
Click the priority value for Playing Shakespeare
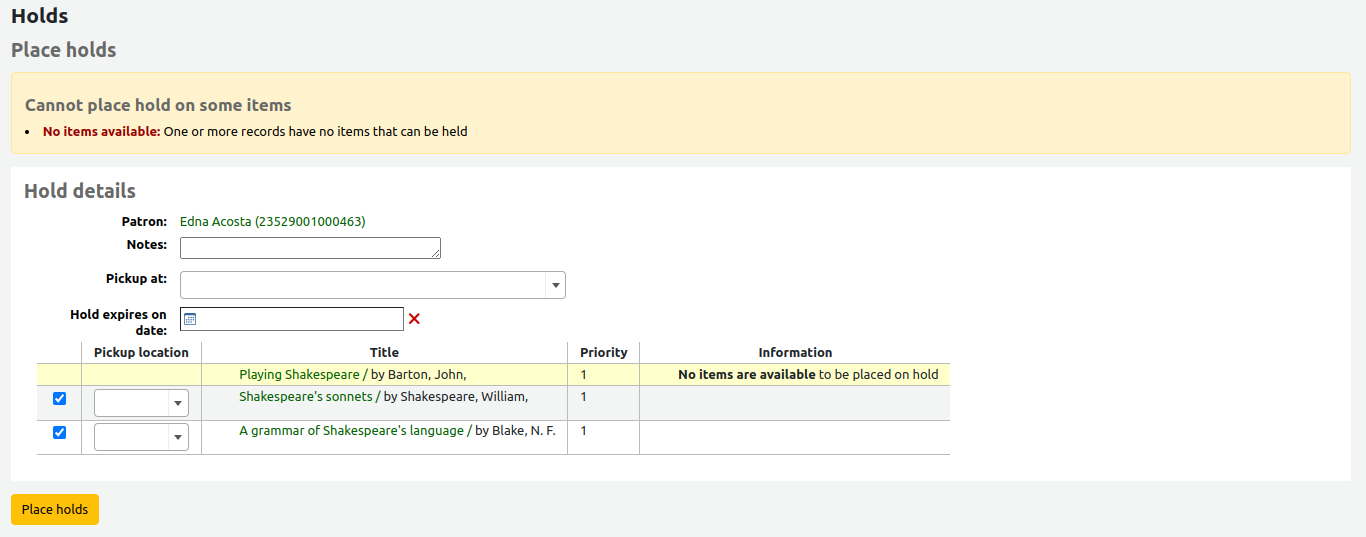[584, 375]
